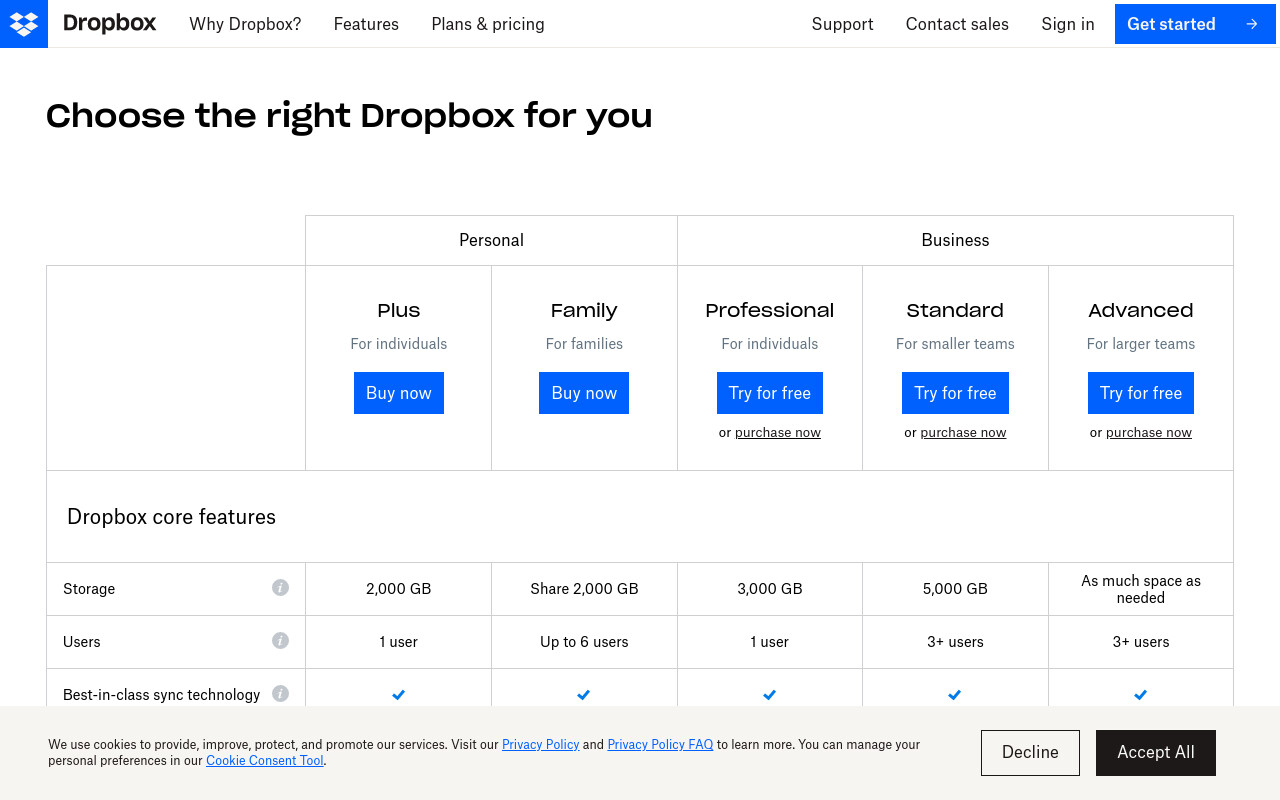1280x800 pixels.
Task: Open the Support page
Action: [842, 24]
